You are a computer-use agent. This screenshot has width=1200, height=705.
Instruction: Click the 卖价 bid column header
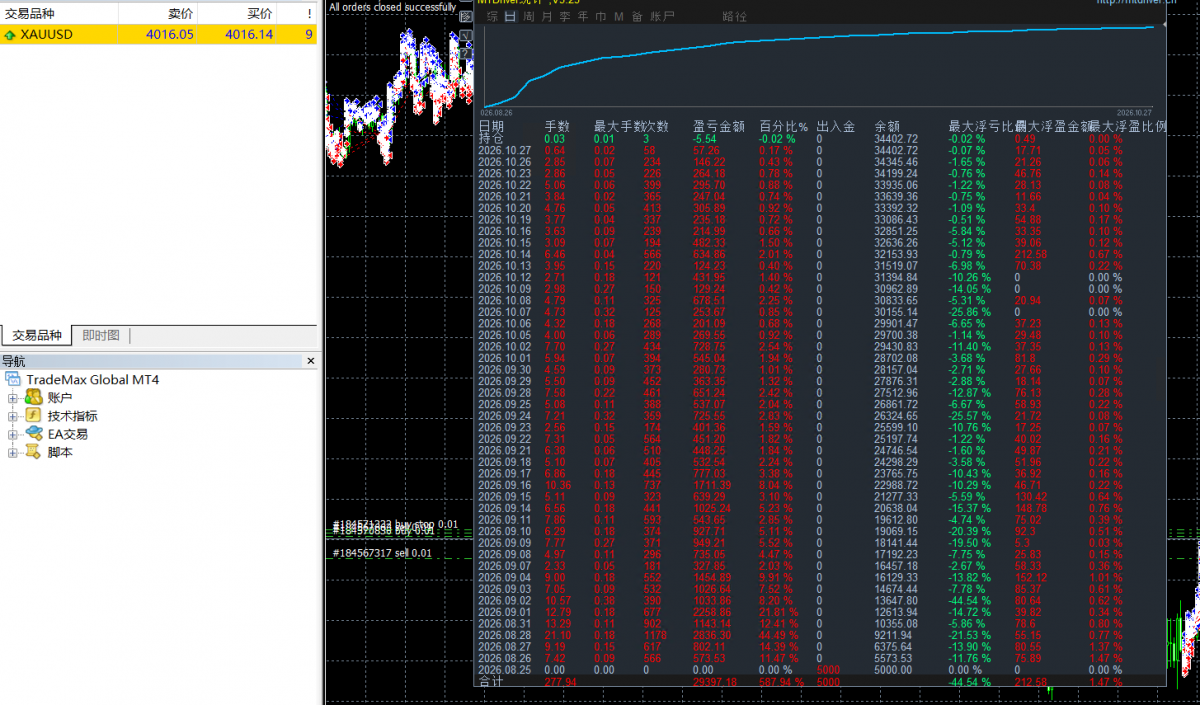click(157, 13)
